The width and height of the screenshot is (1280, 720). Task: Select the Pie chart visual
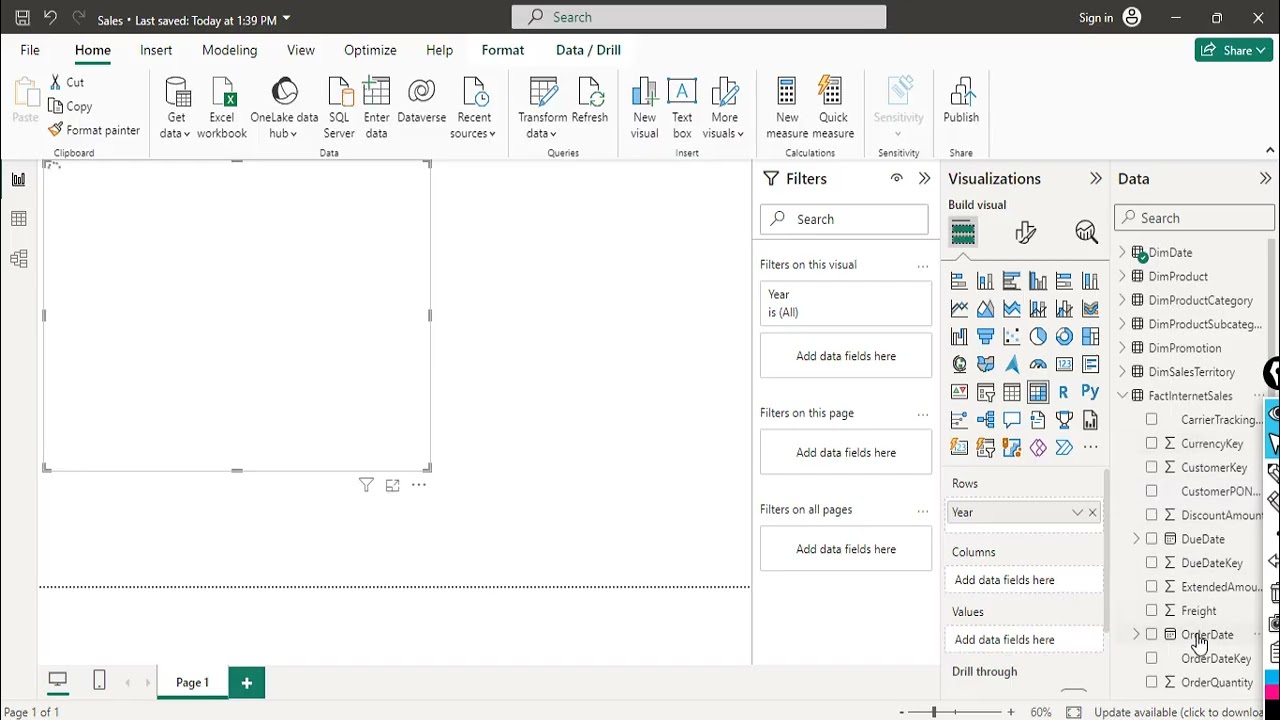(x=1038, y=336)
